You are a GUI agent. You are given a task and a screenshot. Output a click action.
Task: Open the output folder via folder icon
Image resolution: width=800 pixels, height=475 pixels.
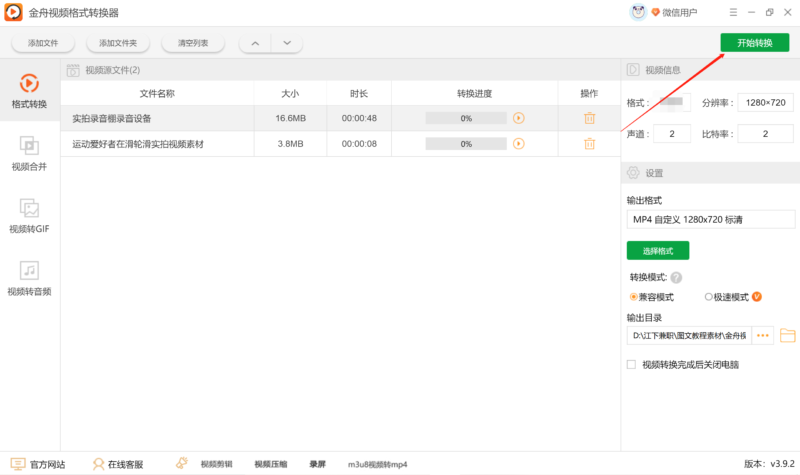787,335
